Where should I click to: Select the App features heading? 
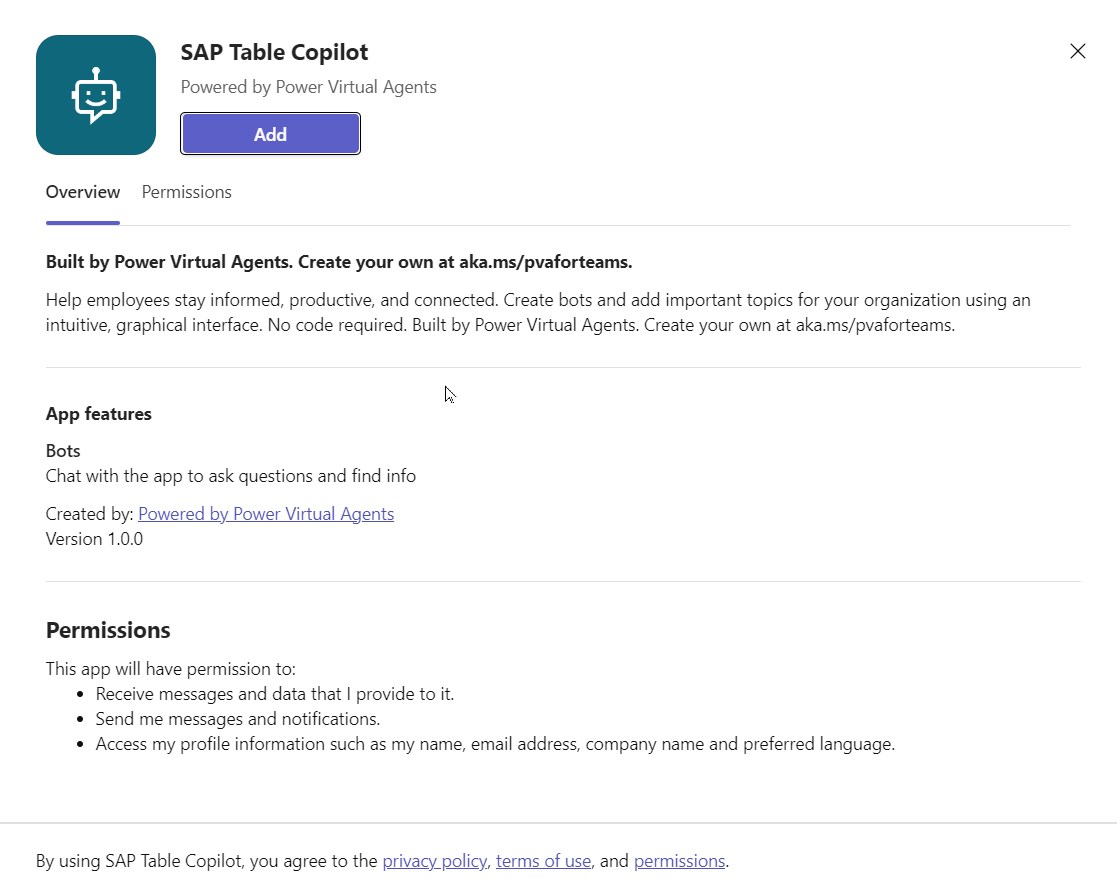pos(99,414)
